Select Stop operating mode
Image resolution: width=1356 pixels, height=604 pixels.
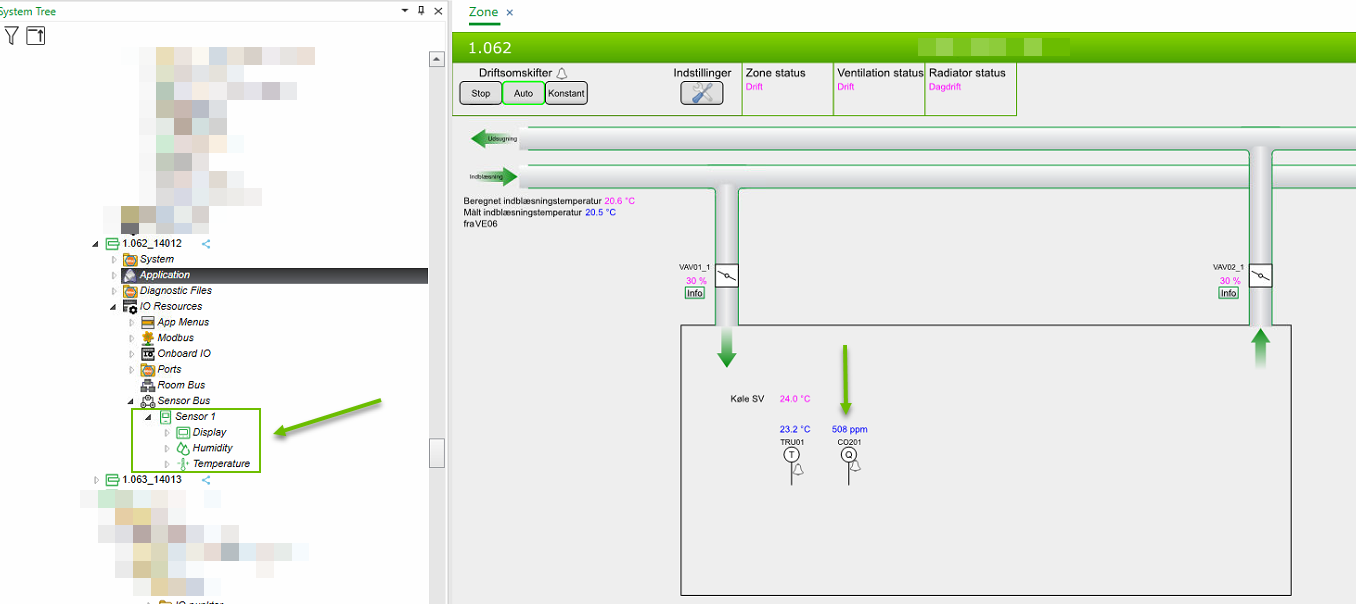tap(481, 93)
